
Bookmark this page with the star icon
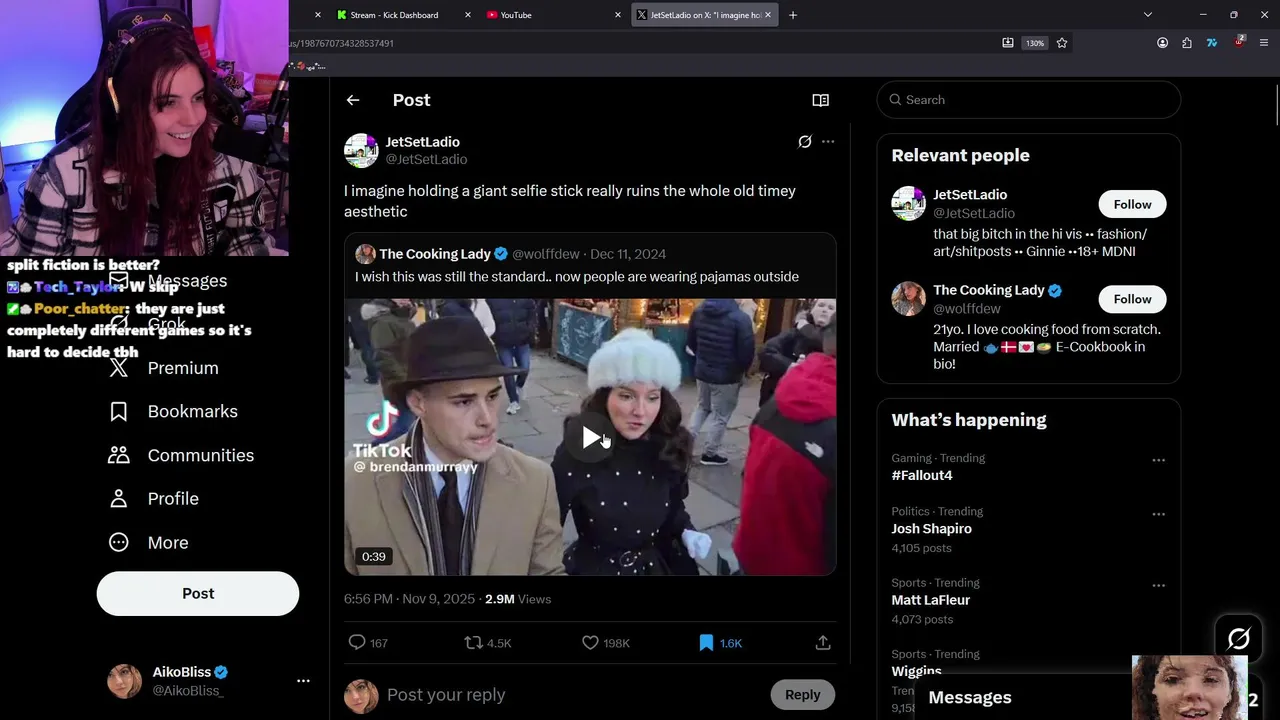click(1062, 43)
